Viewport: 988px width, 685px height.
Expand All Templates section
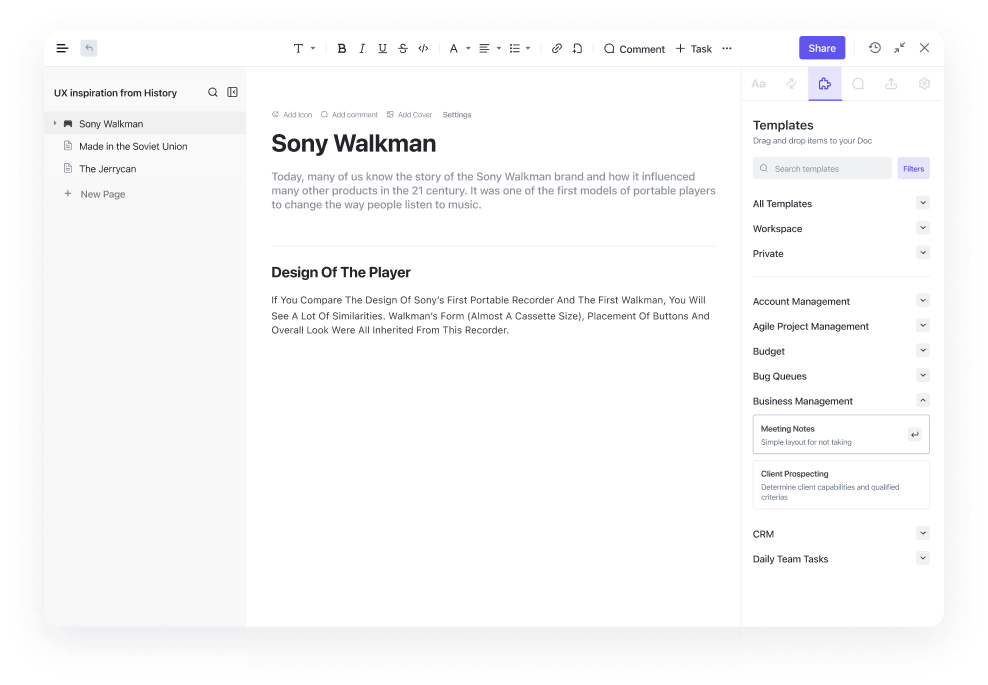tap(923, 203)
